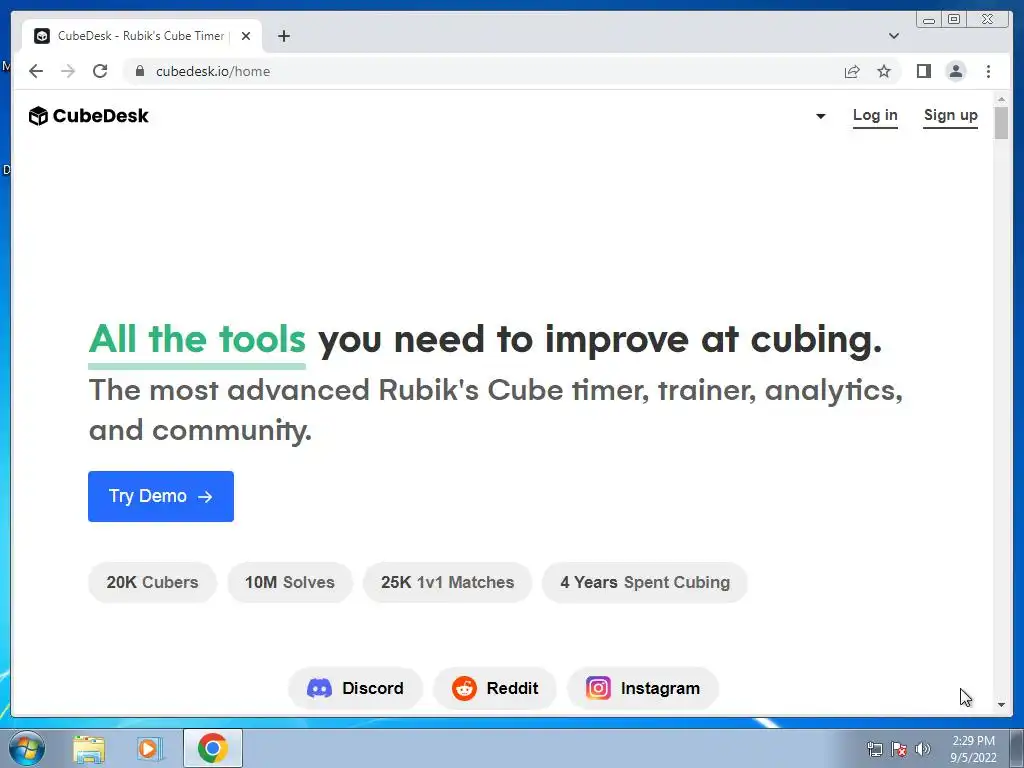Click the Try Demo button

tap(161, 496)
